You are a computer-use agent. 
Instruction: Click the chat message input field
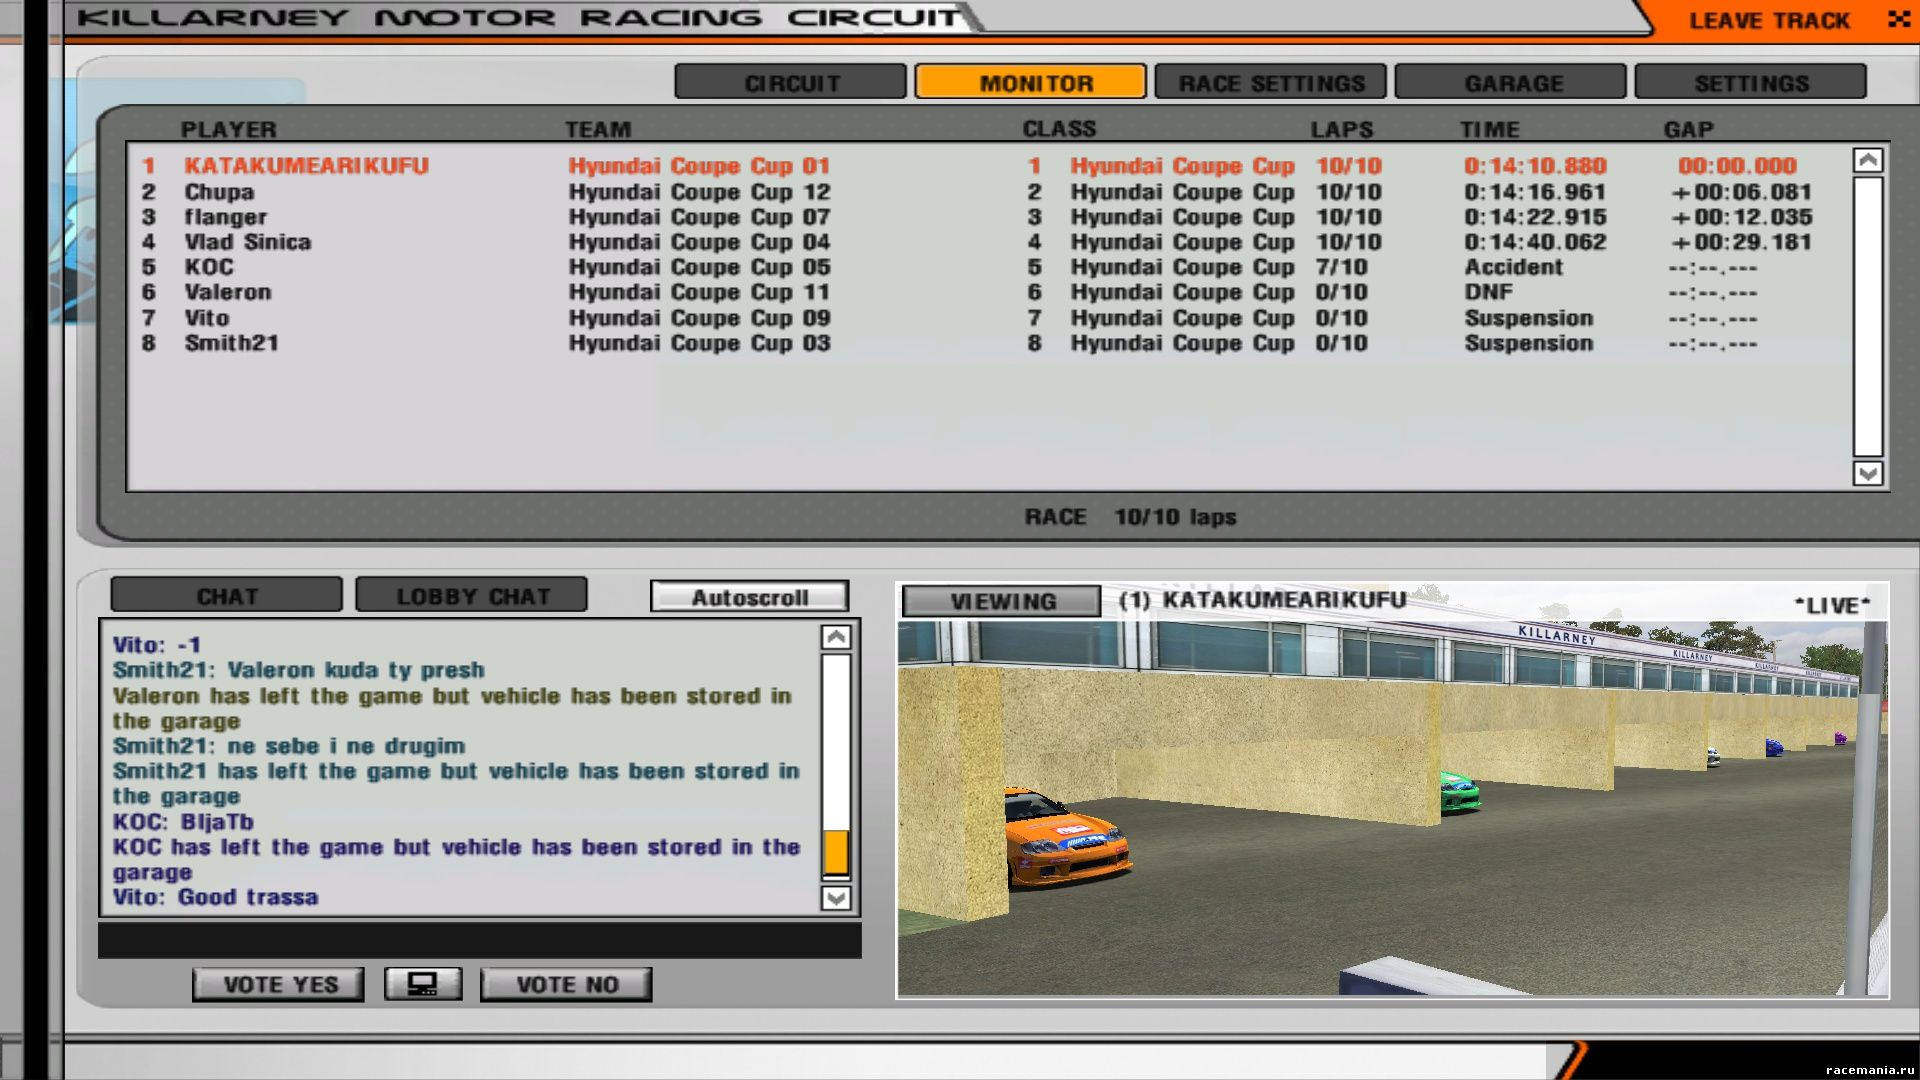coord(480,940)
